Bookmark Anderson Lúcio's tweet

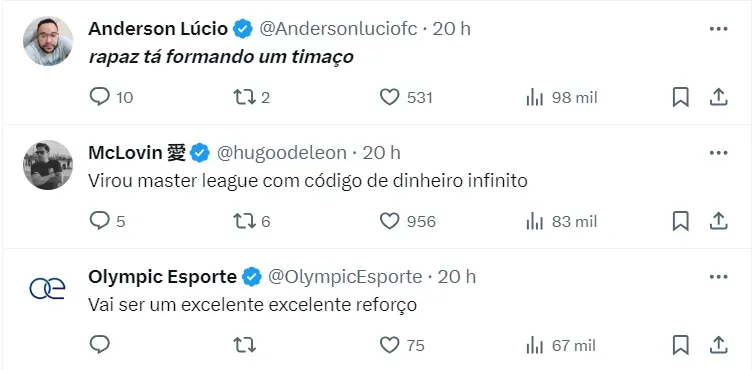pyautogui.click(x=680, y=98)
